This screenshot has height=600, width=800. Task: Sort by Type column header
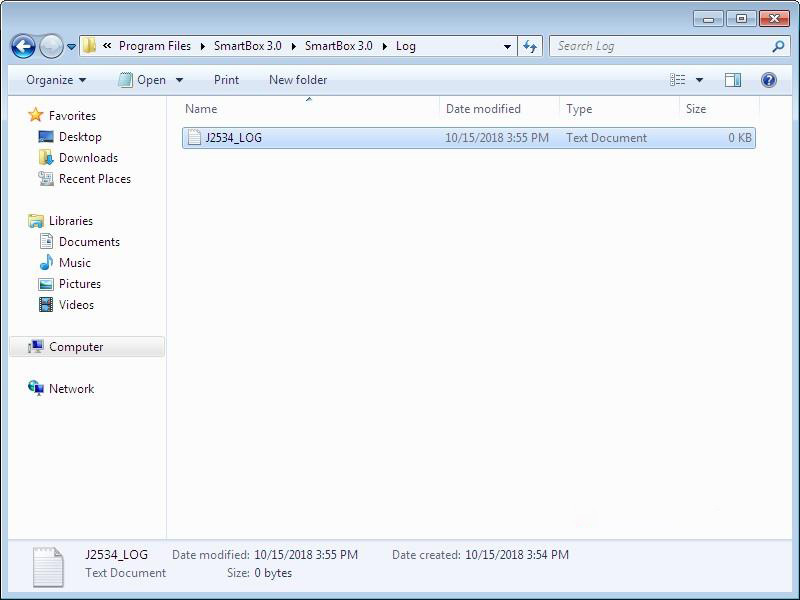579,109
